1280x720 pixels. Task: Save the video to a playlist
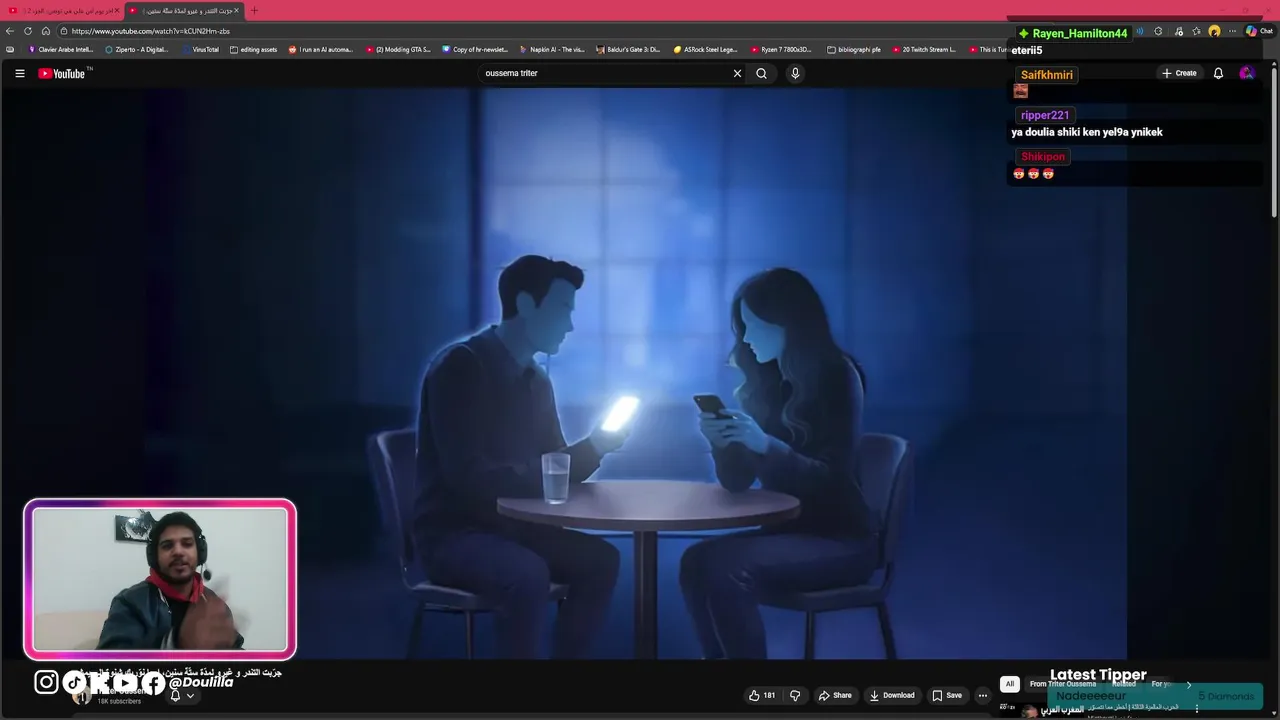(x=947, y=695)
